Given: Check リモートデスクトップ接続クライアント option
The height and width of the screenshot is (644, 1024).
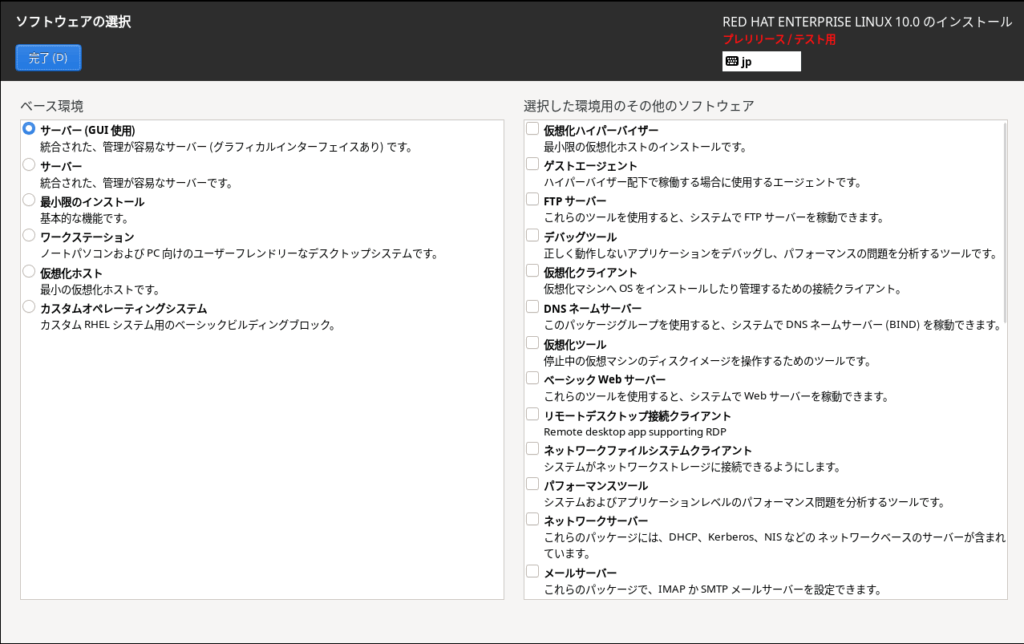Looking at the screenshot, I should (x=532, y=414).
